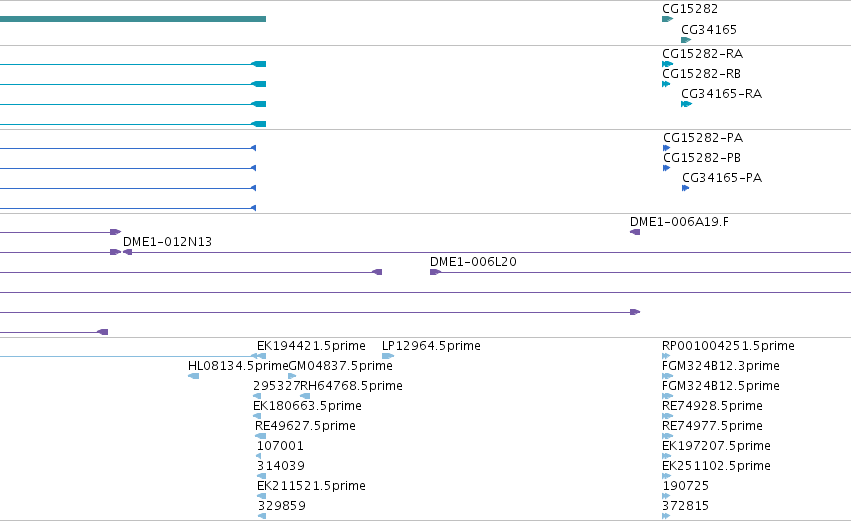Select the RE74928.5prime label
851x521 pixels.
pos(712,406)
